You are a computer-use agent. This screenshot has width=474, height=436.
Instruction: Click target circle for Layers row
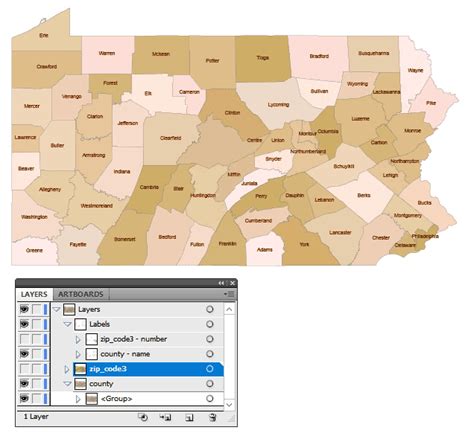[210, 309]
